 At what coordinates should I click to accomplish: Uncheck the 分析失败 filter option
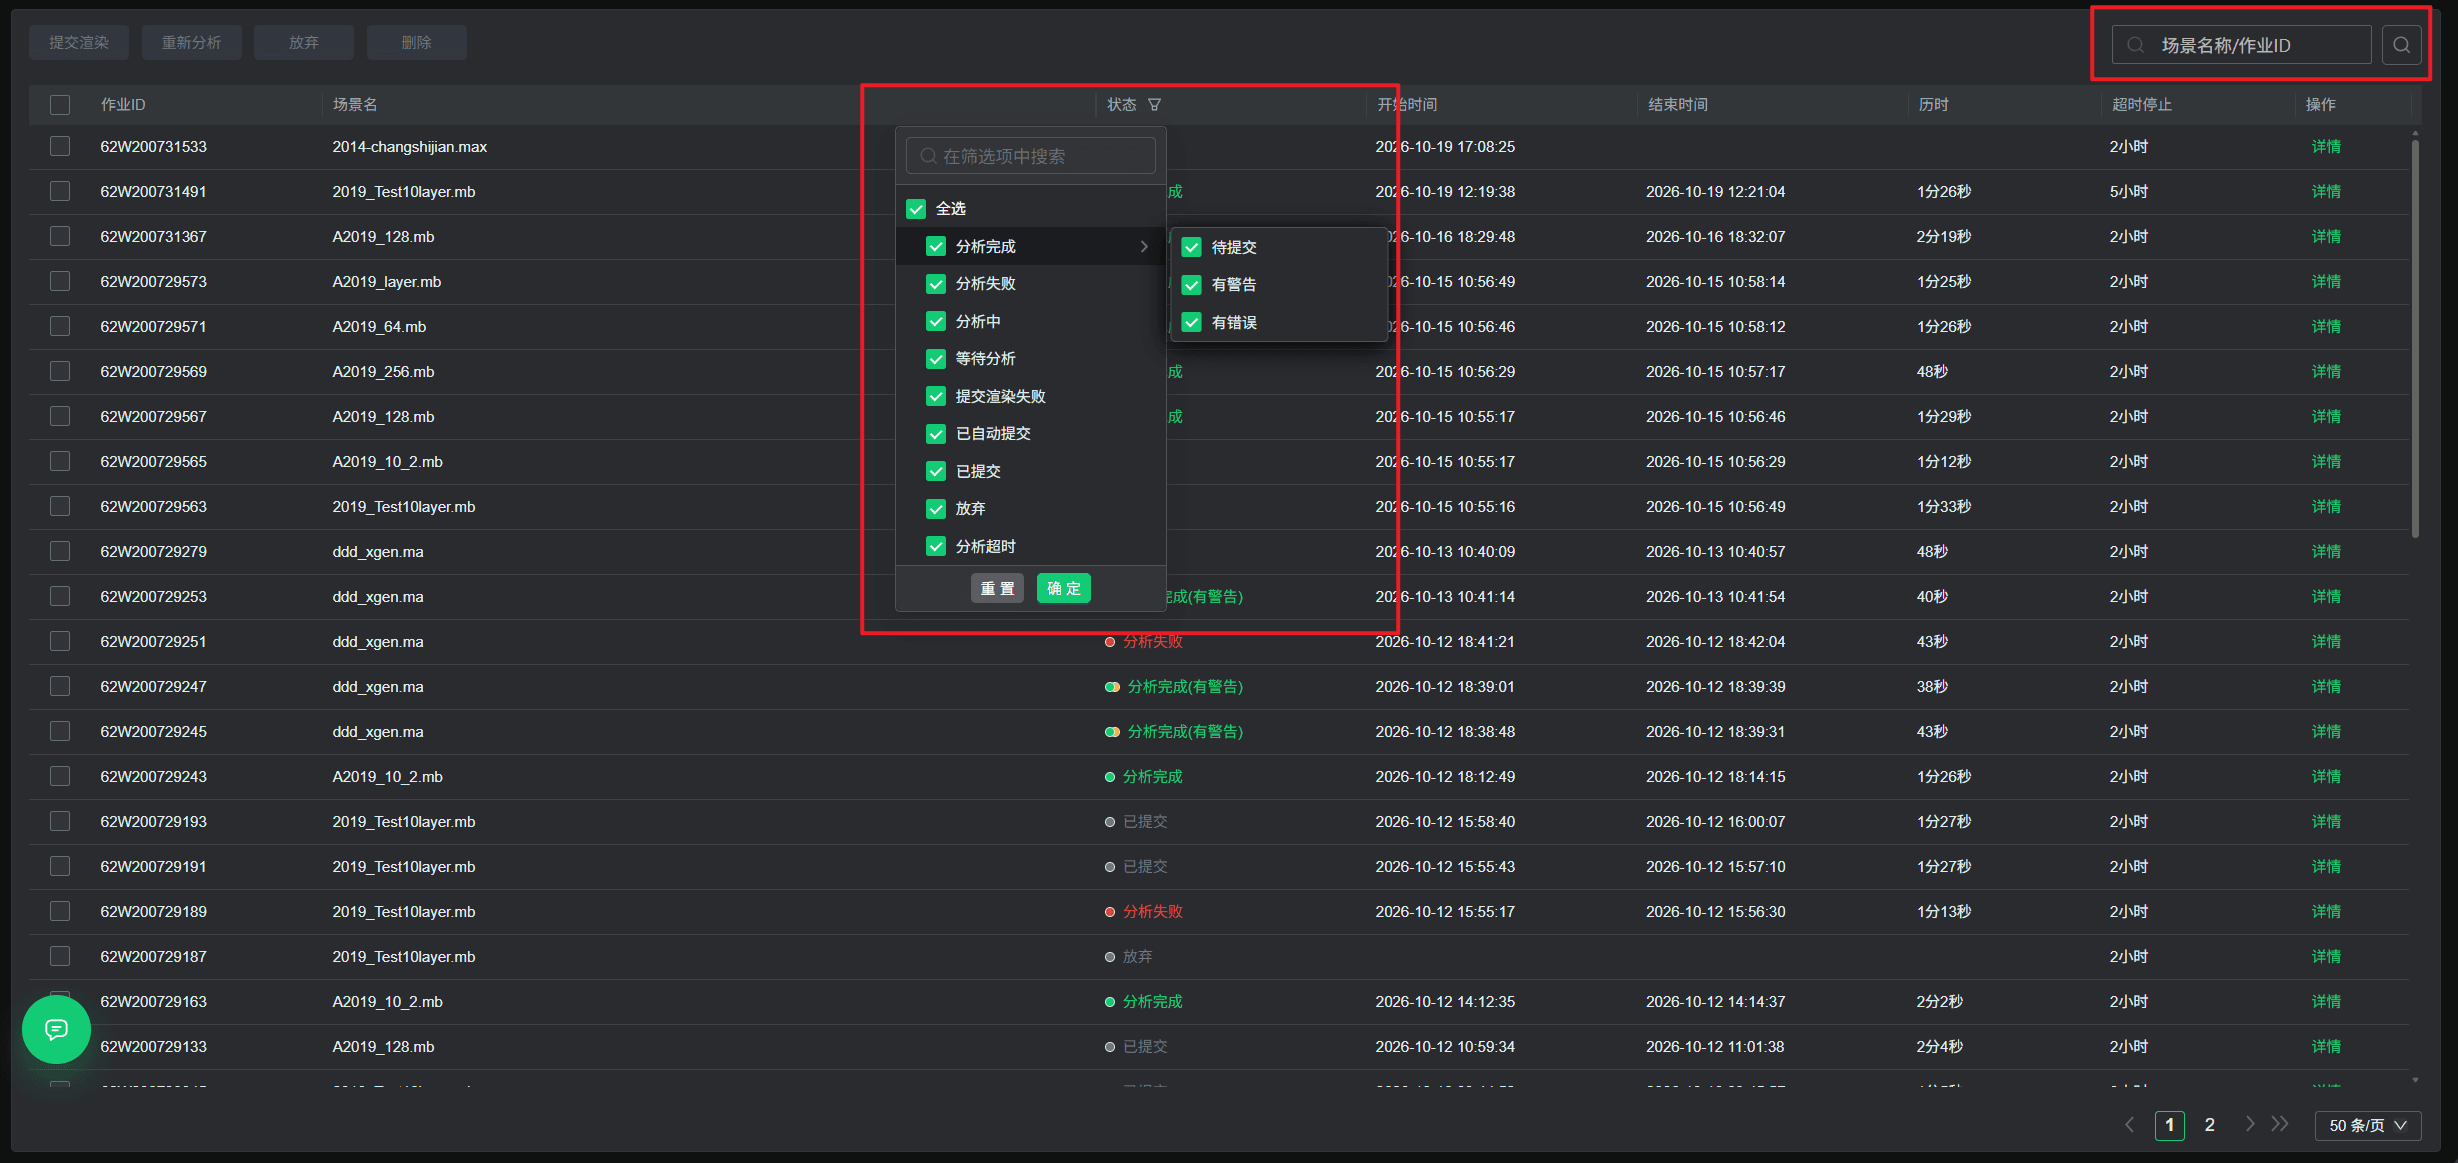936,284
